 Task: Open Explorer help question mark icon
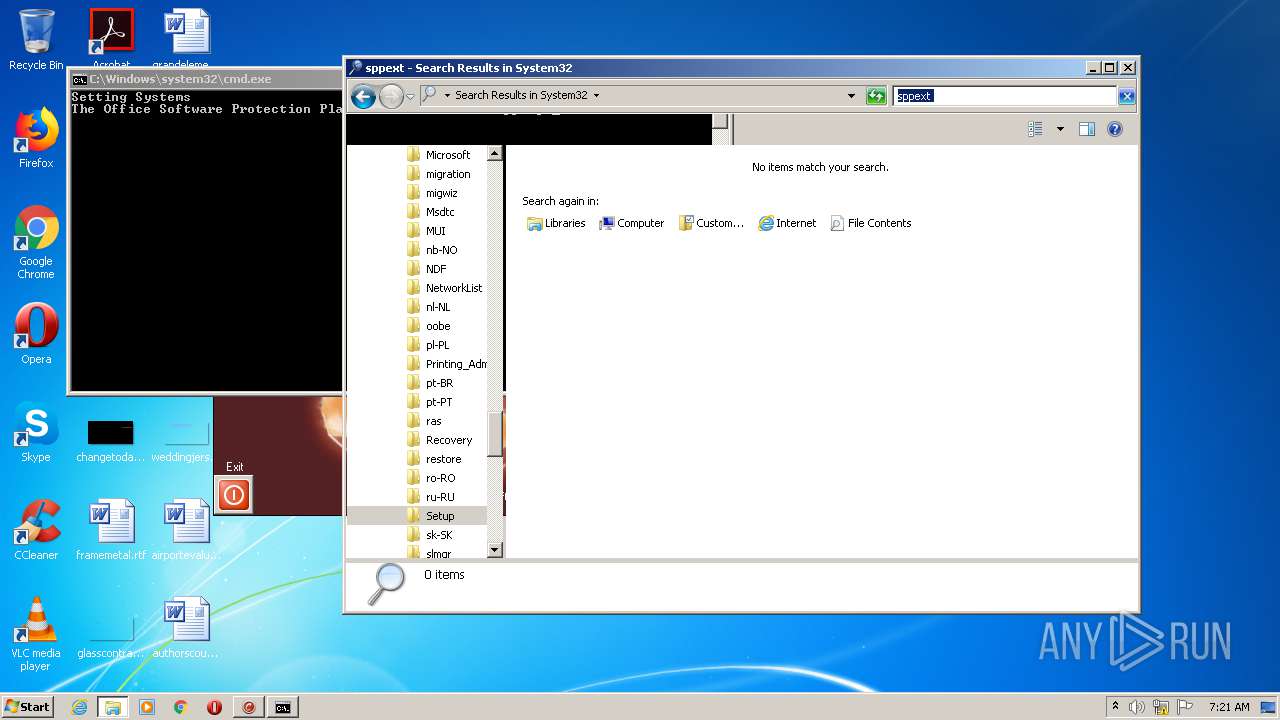(1115, 129)
